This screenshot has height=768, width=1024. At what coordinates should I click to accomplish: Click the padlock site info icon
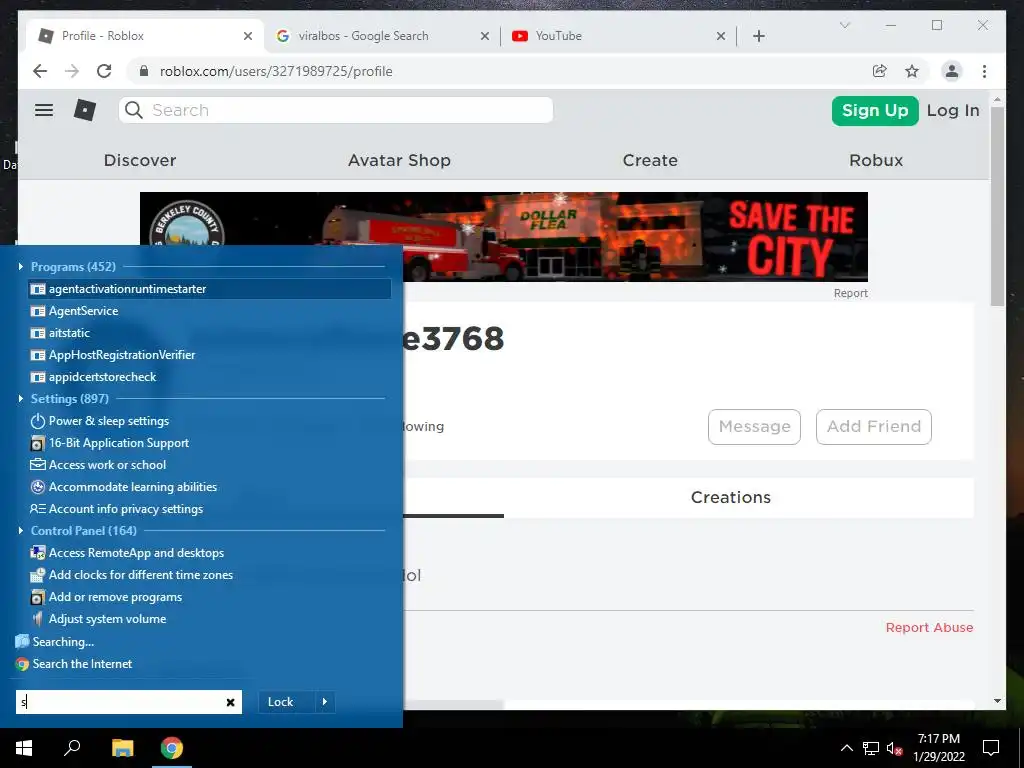point(144,71)
